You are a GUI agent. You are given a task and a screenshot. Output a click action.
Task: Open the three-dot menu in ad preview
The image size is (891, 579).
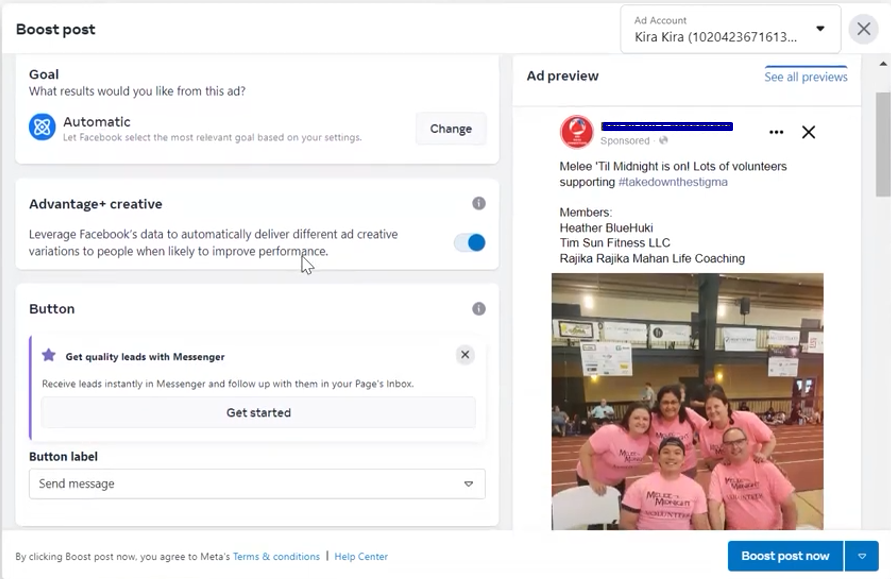click(x=776, y=132)
